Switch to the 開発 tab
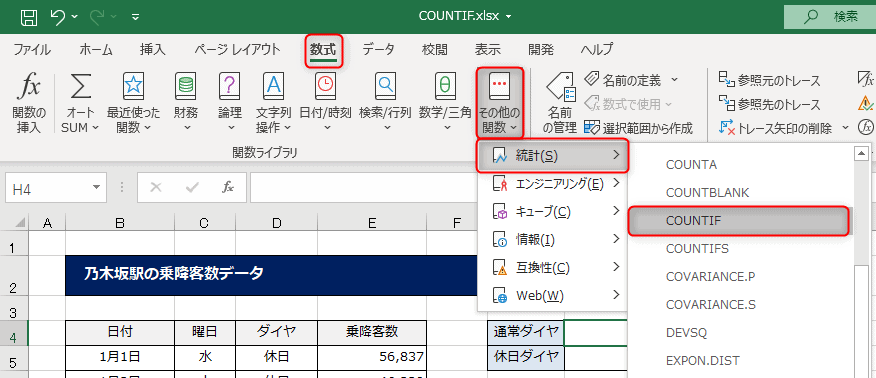876x378 pixels. 541,49
